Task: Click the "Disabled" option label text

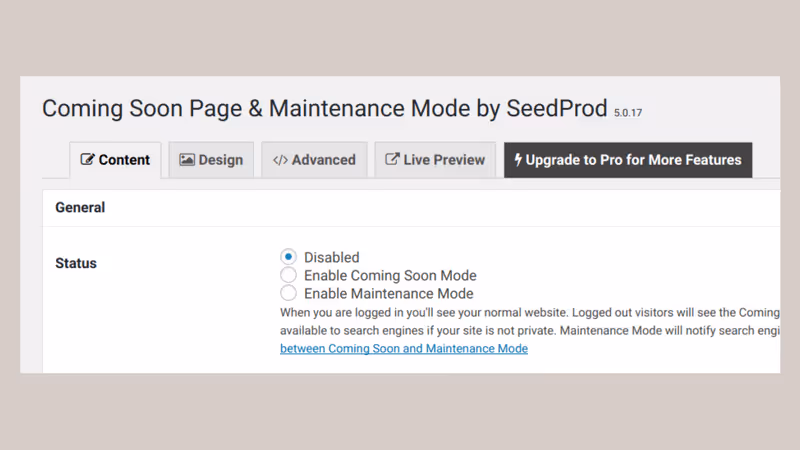Action: click(332, 257)
